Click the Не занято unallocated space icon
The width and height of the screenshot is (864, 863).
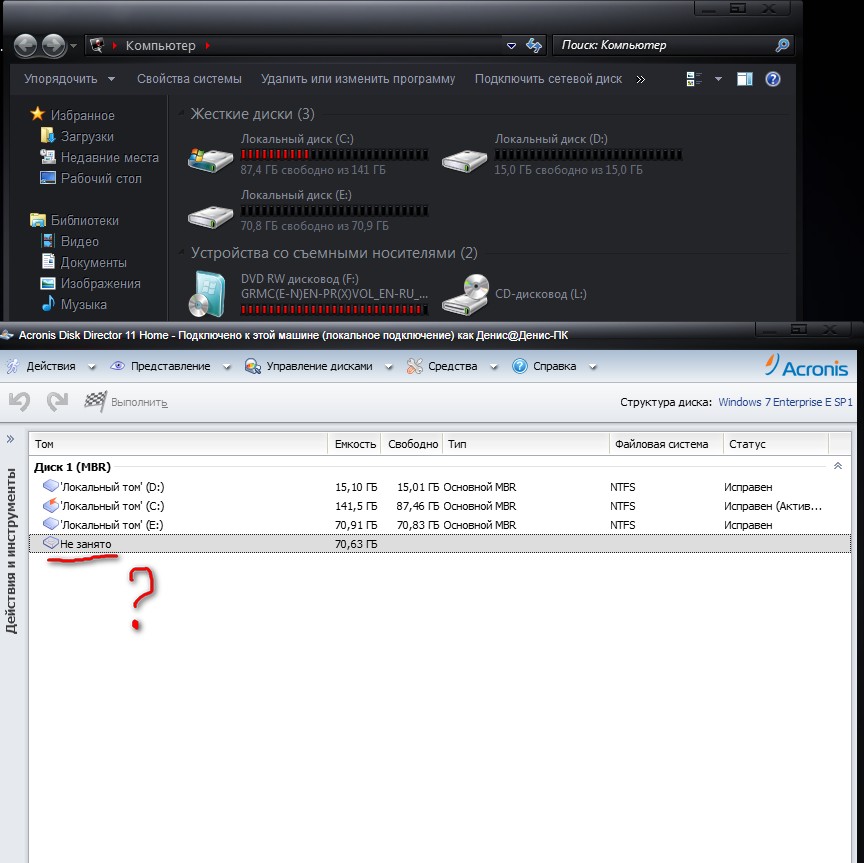[x=51, y=543]
